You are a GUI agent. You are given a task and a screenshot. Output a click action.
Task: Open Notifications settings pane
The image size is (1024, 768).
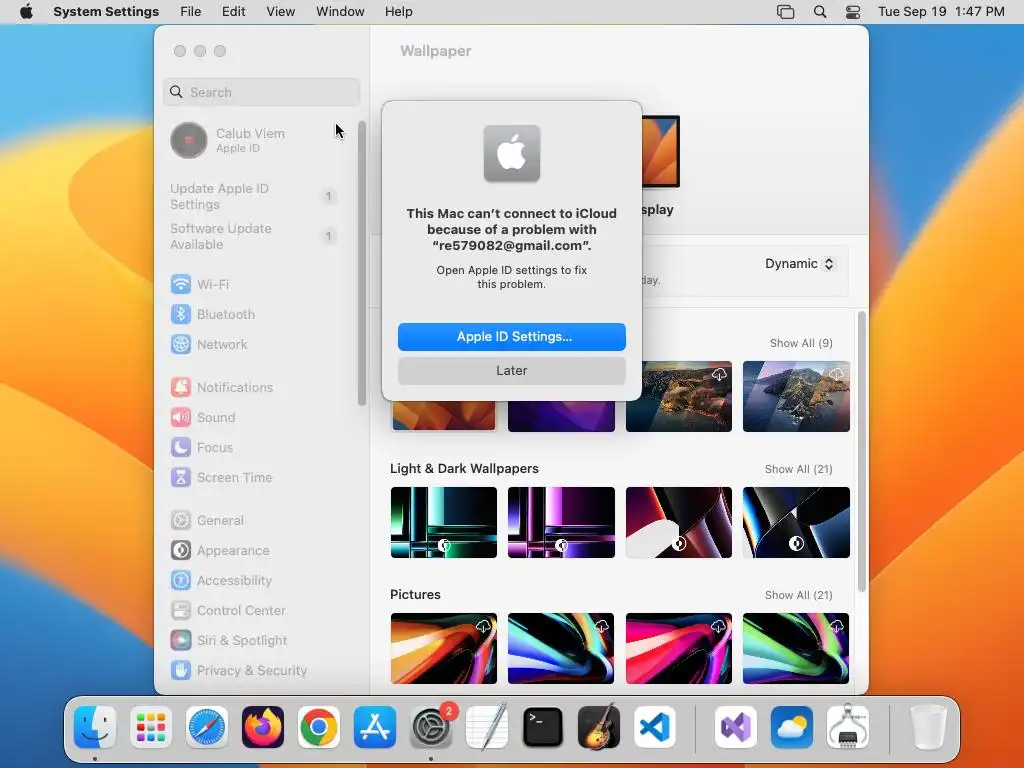222,387
